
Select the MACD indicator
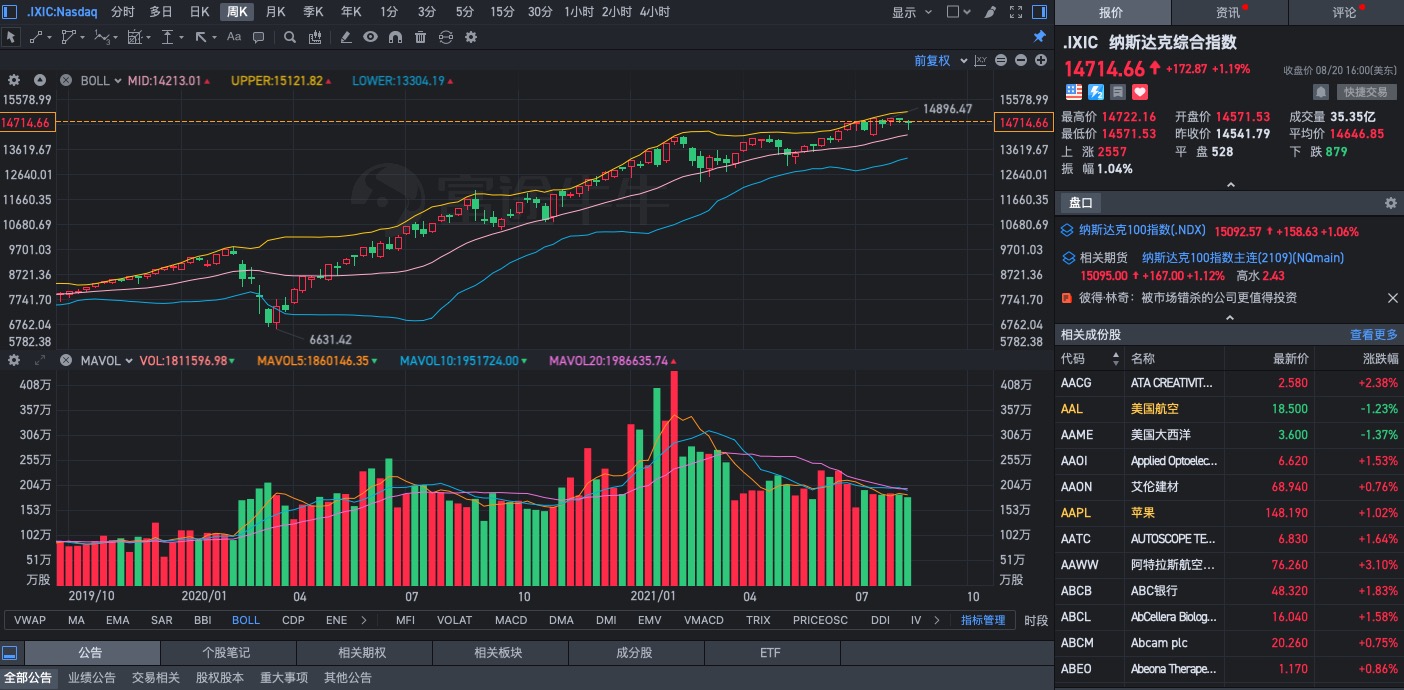[511, 620]
